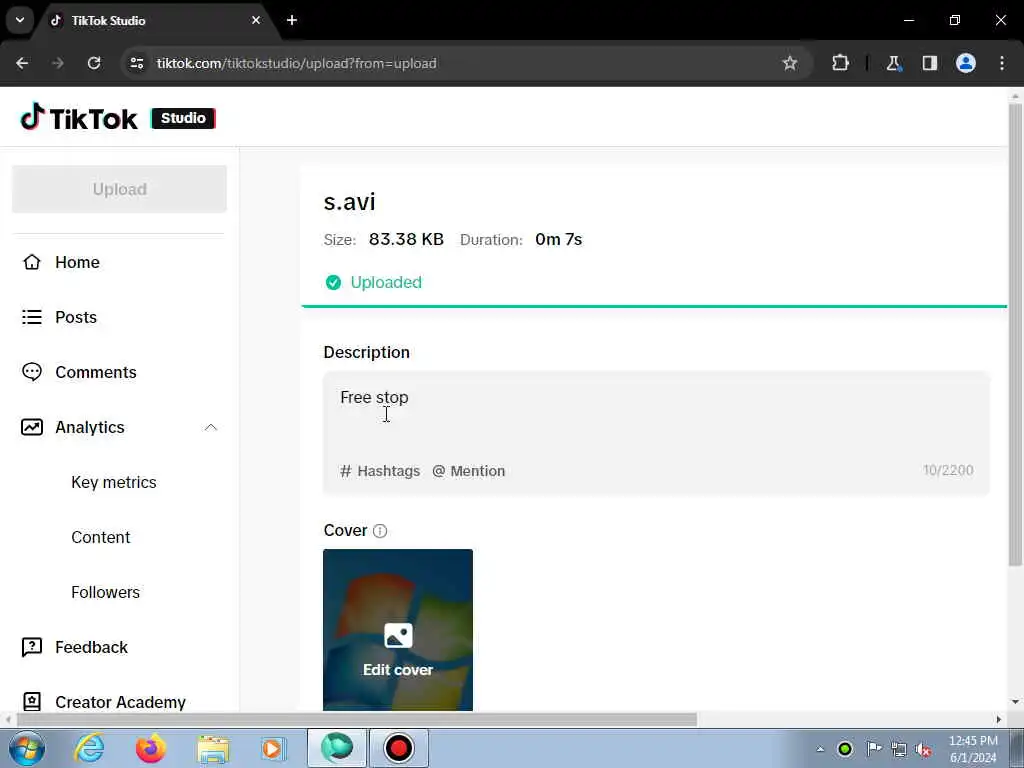Click the Home house icon in sidebar
Viewport: 1024px width, 768px height.
(31, 262)
